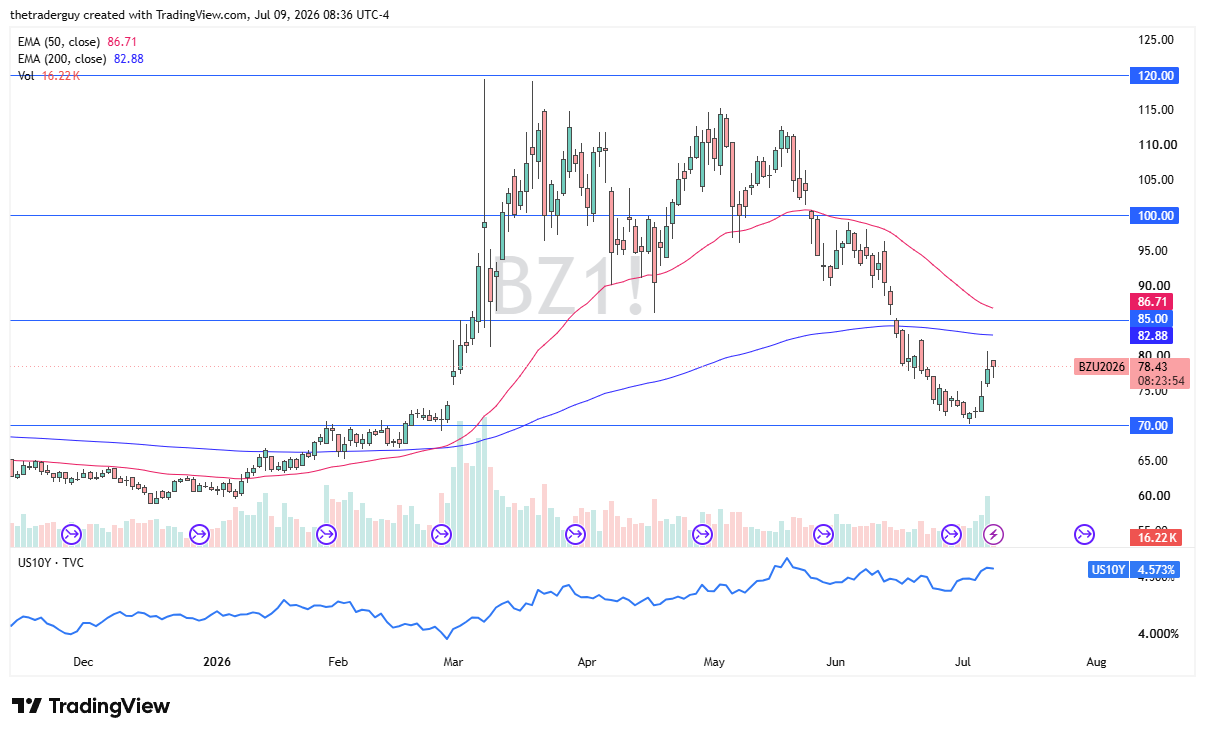Select the EMA (200, close) legend entry
This screenshot has height=736, width=1205.
81,59
